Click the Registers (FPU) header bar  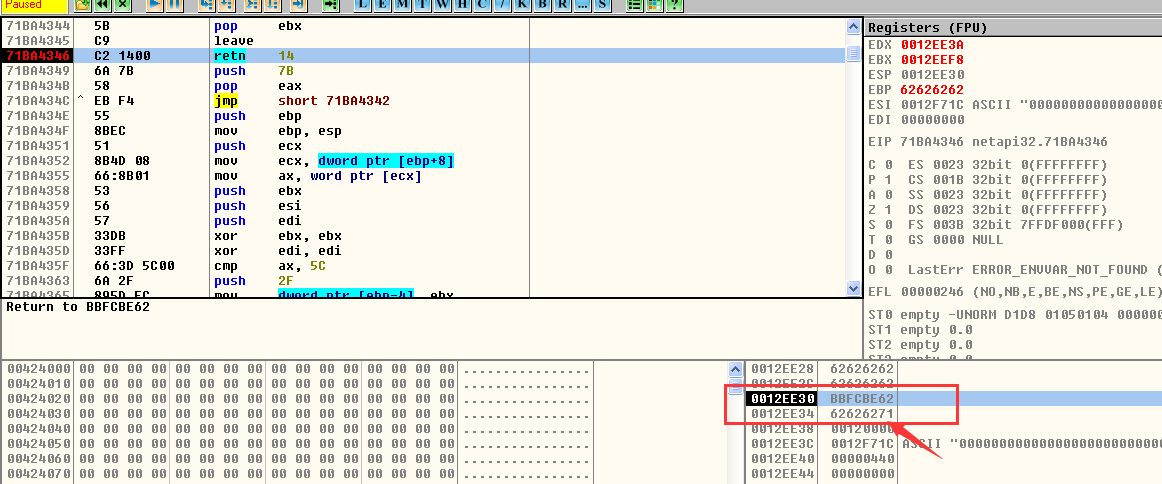pyautogui.click(x=1012, y=28)
